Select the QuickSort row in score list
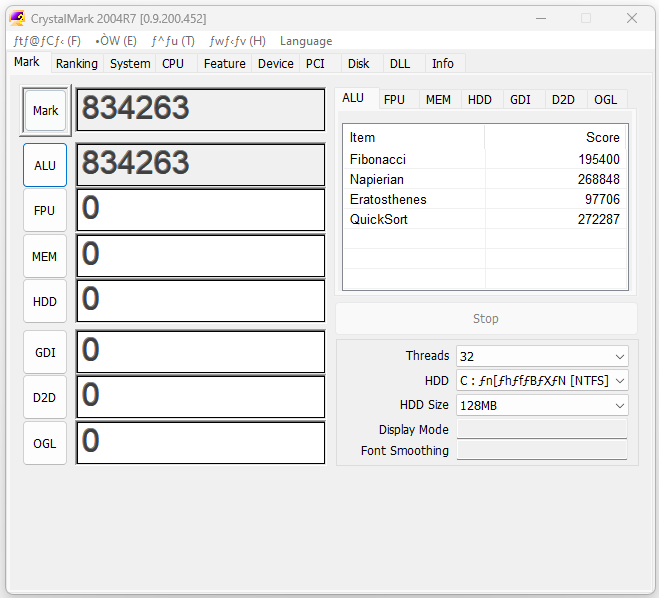Viewport: 659px width, 598px height. [484, 219]
